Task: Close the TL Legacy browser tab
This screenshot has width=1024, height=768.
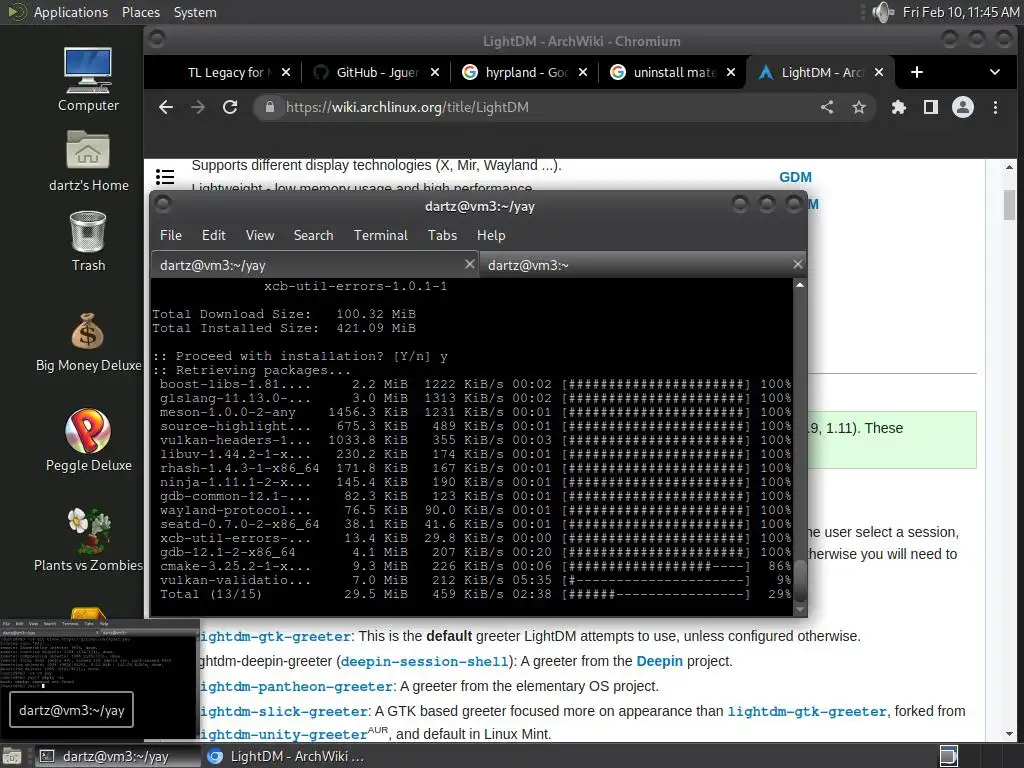Action: [285, 72]
